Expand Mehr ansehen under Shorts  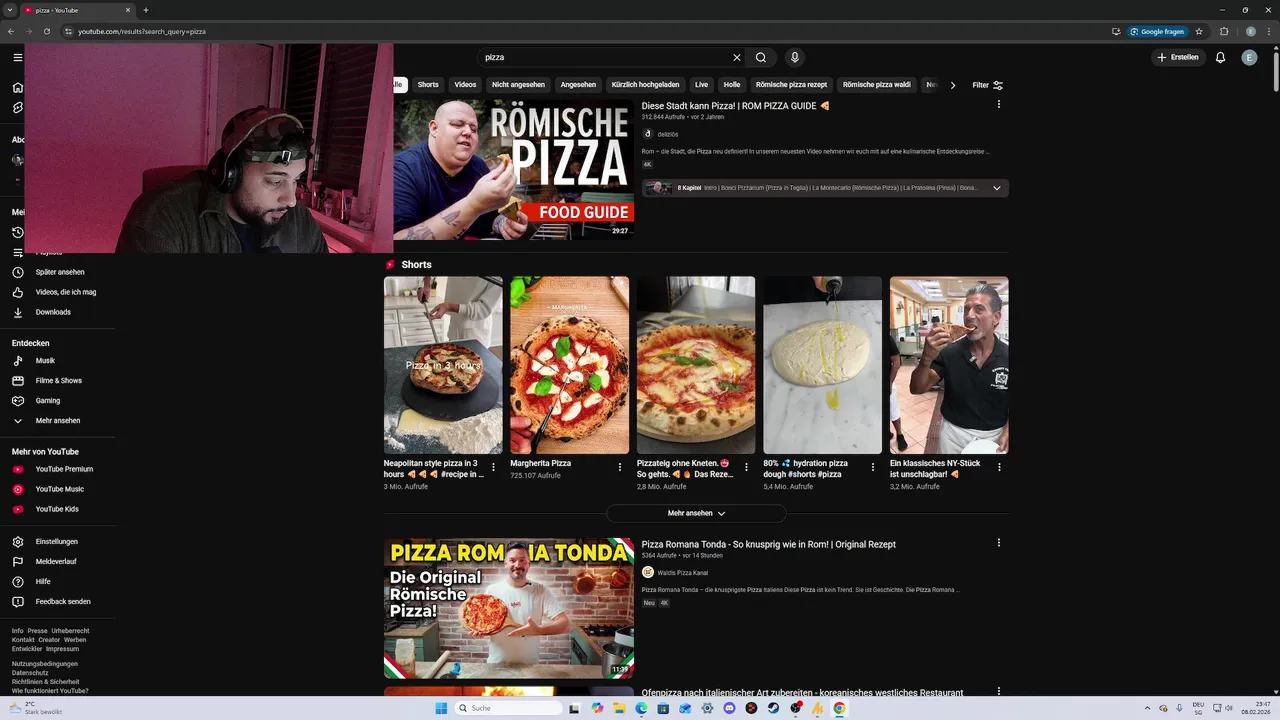[x=696, y=513]
